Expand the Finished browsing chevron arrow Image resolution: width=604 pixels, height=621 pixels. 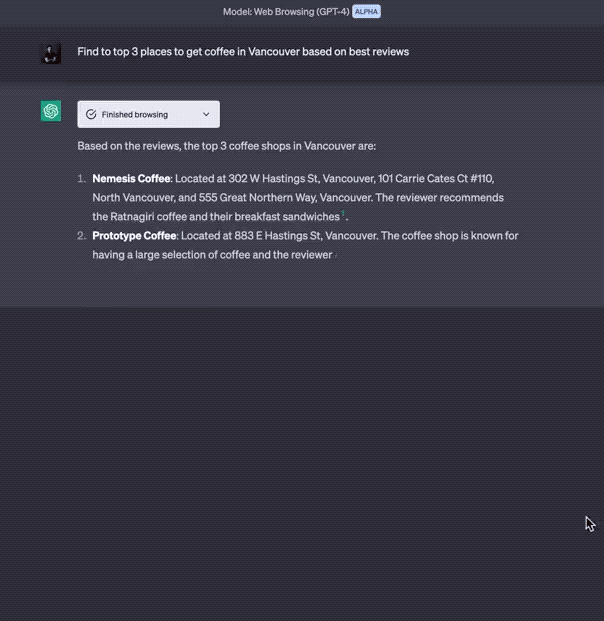tap(206, 115)
